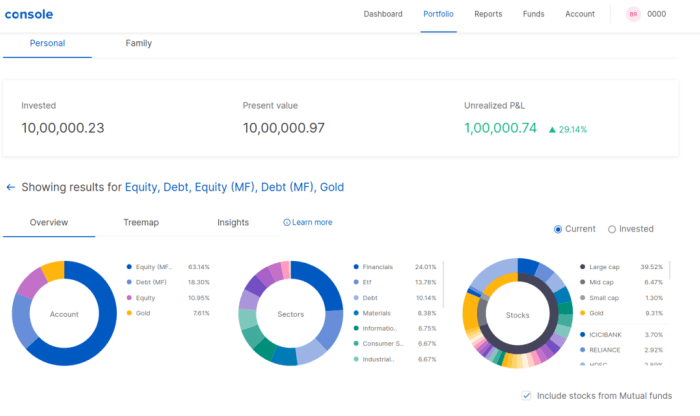The image size is (700, 416).
Task: Click the back arrow beside Showing results
Action: point(11,187)
